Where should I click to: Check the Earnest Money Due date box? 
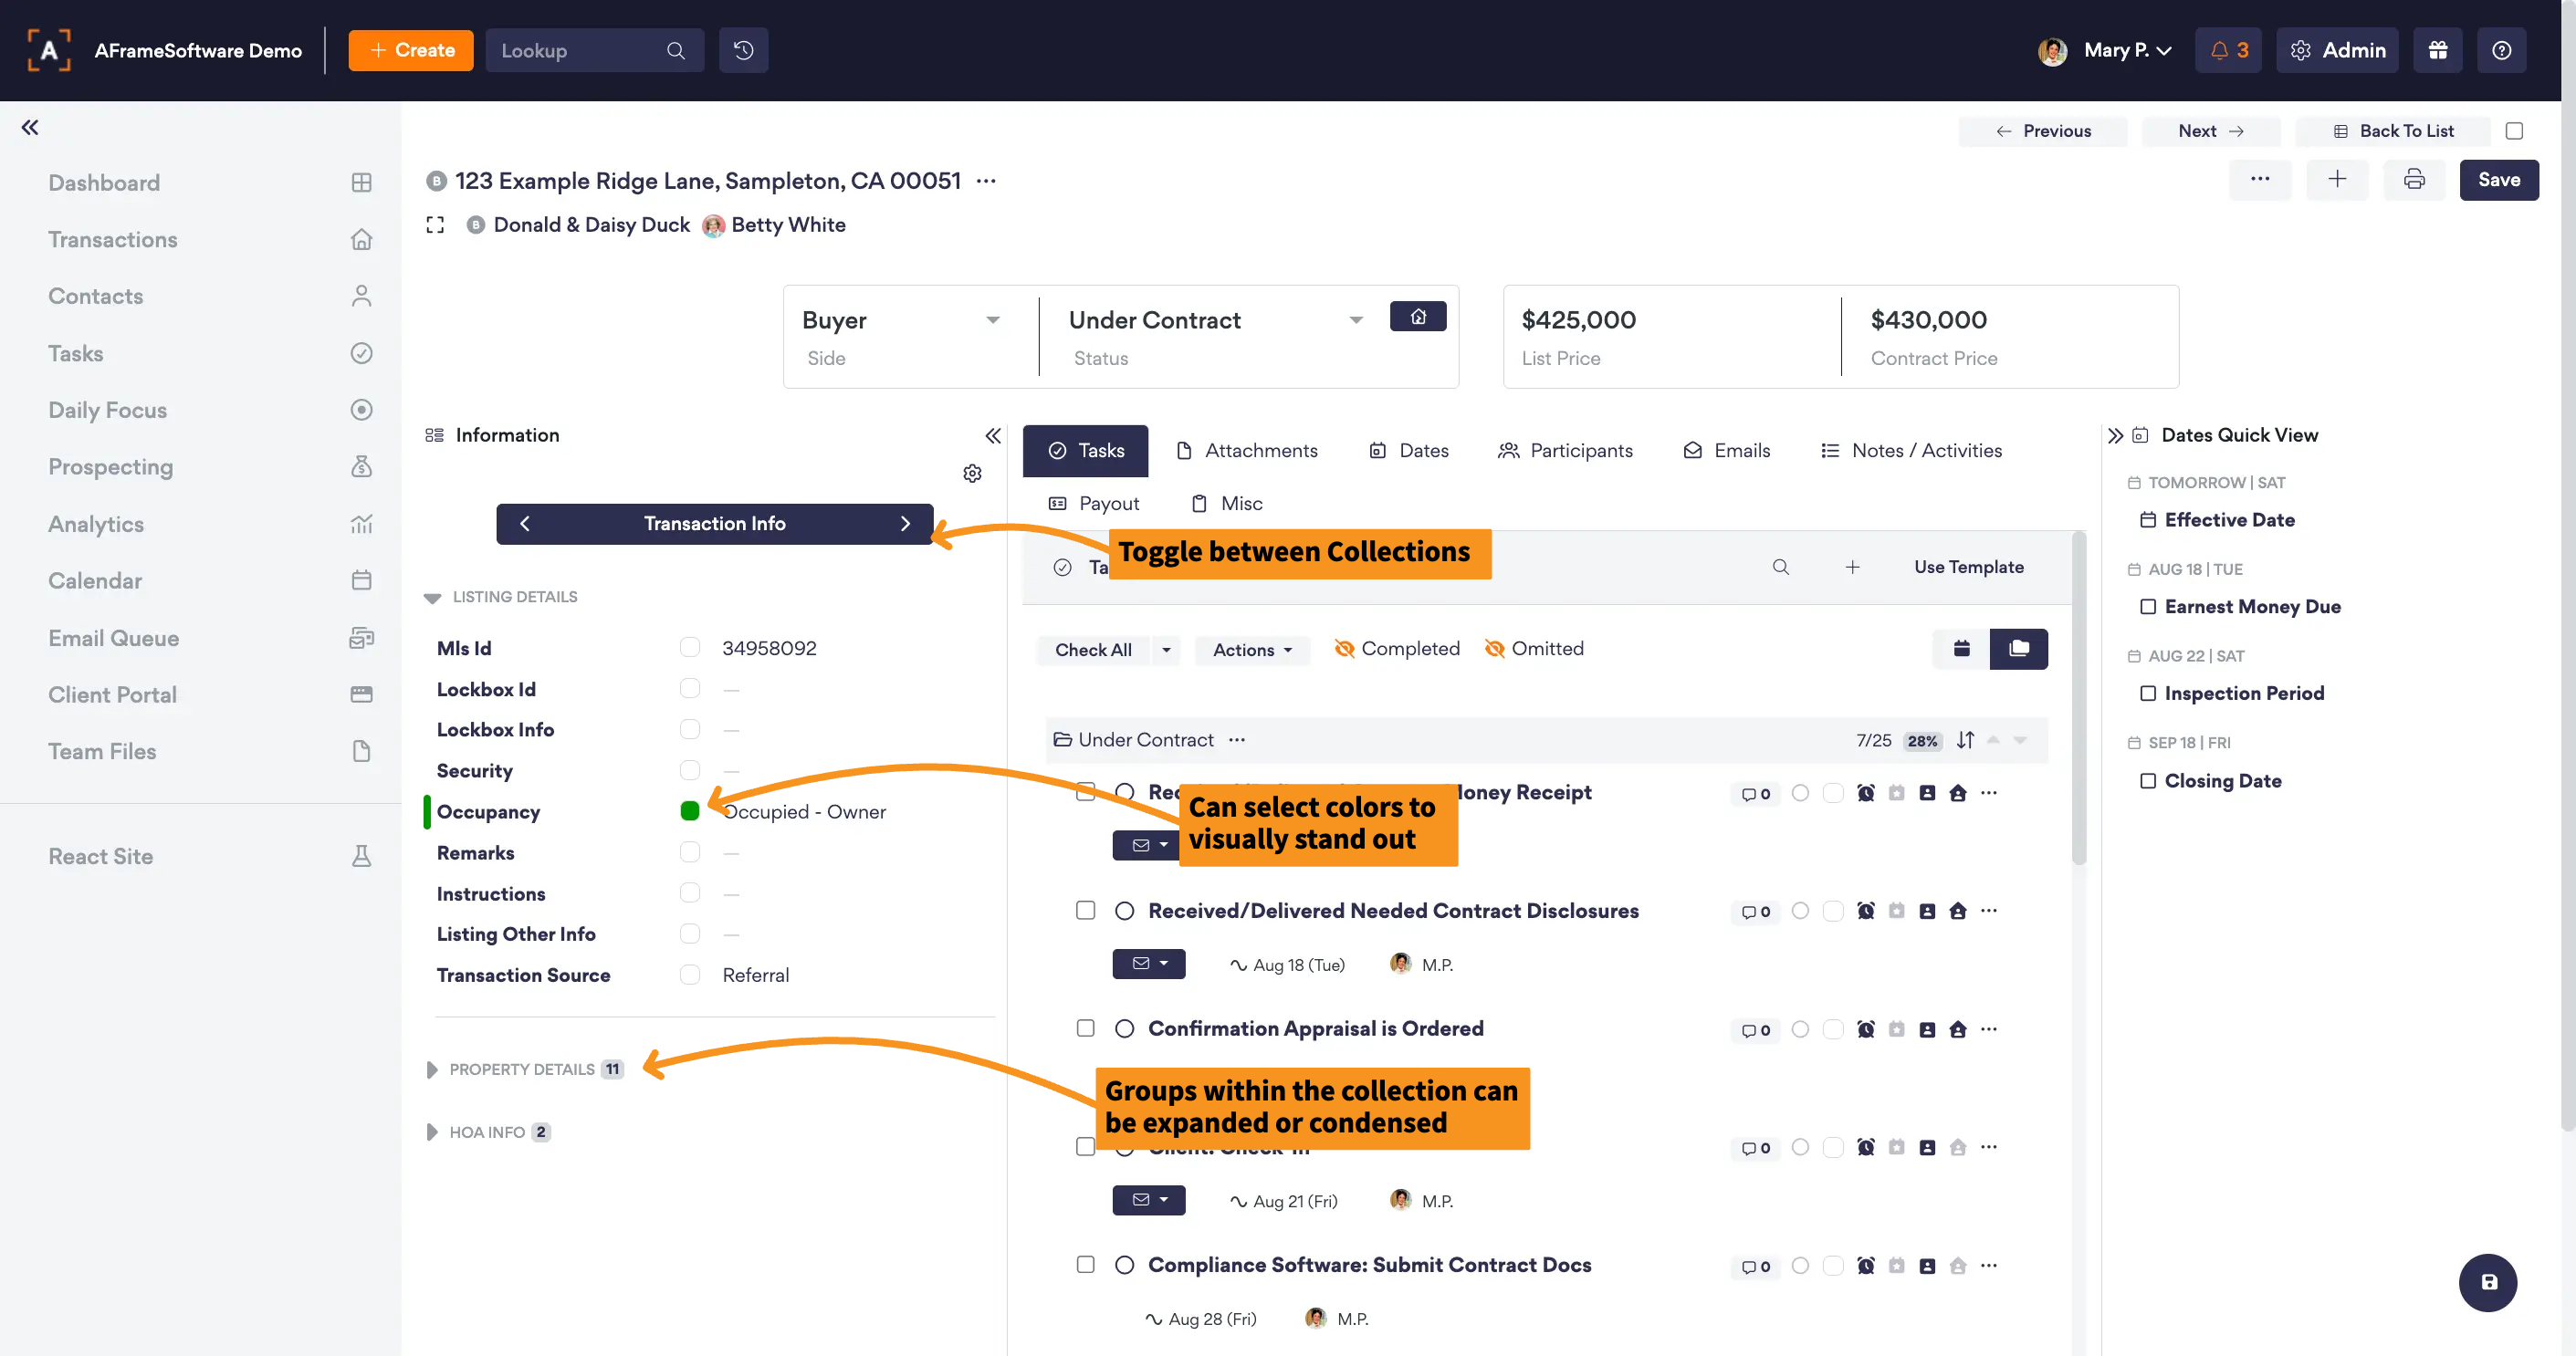(x=2147, y=607)
